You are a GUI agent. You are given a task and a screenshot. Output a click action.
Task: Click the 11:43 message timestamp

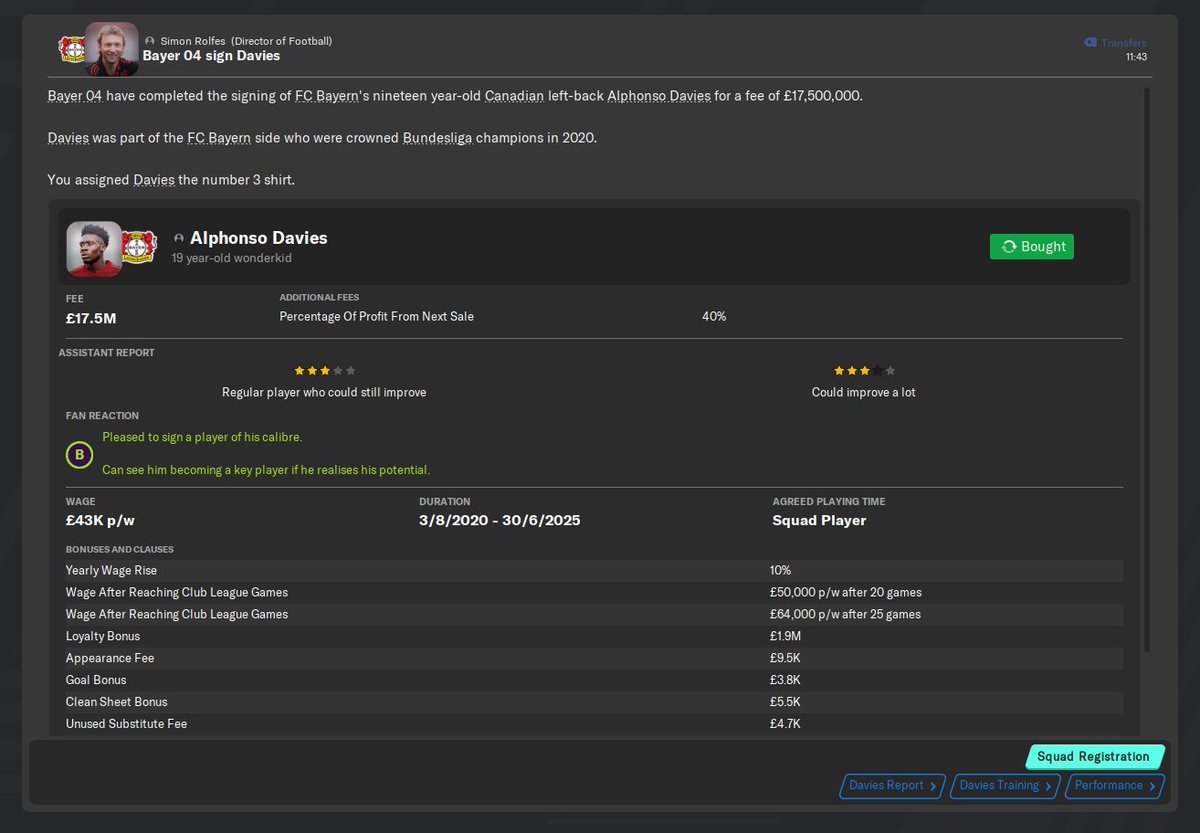[x=1136, y=57]
